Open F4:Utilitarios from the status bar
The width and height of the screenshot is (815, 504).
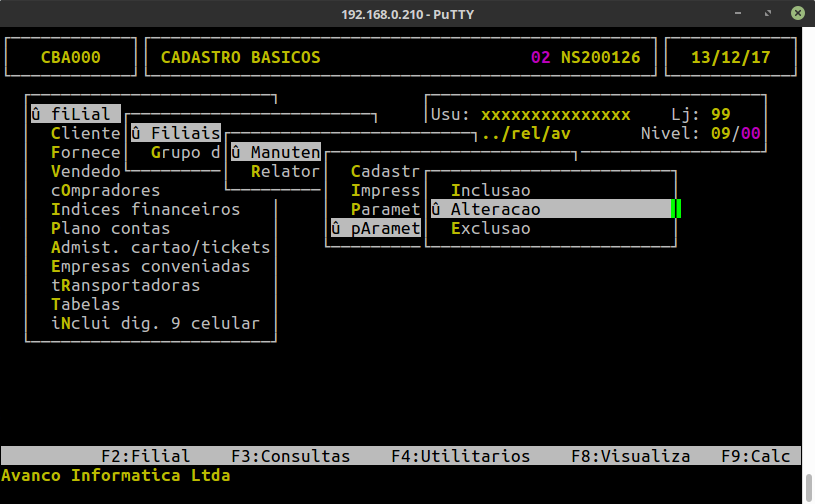460,456
